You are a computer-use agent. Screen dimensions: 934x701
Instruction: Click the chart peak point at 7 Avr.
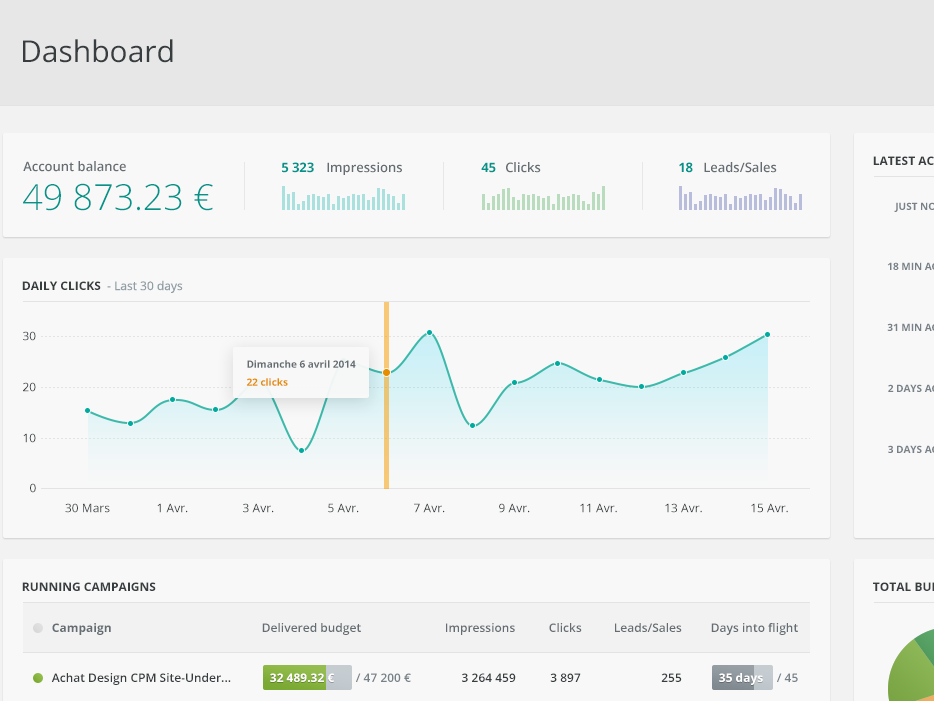click(429, 332)
